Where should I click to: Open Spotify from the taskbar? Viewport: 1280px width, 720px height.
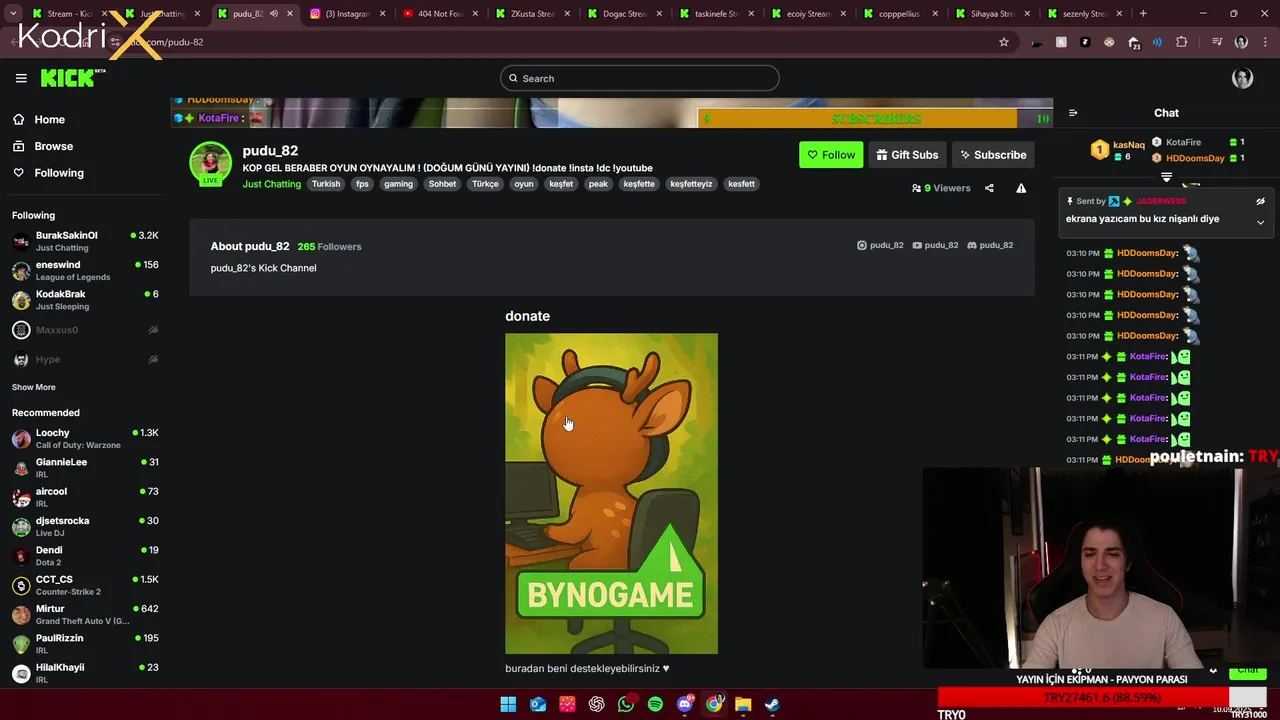655,704
